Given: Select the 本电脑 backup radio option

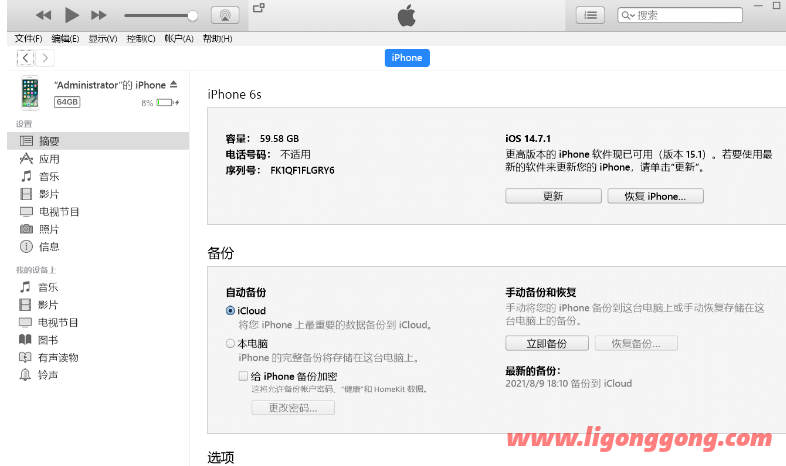Looking at the screenshot, I should point(230,343).
